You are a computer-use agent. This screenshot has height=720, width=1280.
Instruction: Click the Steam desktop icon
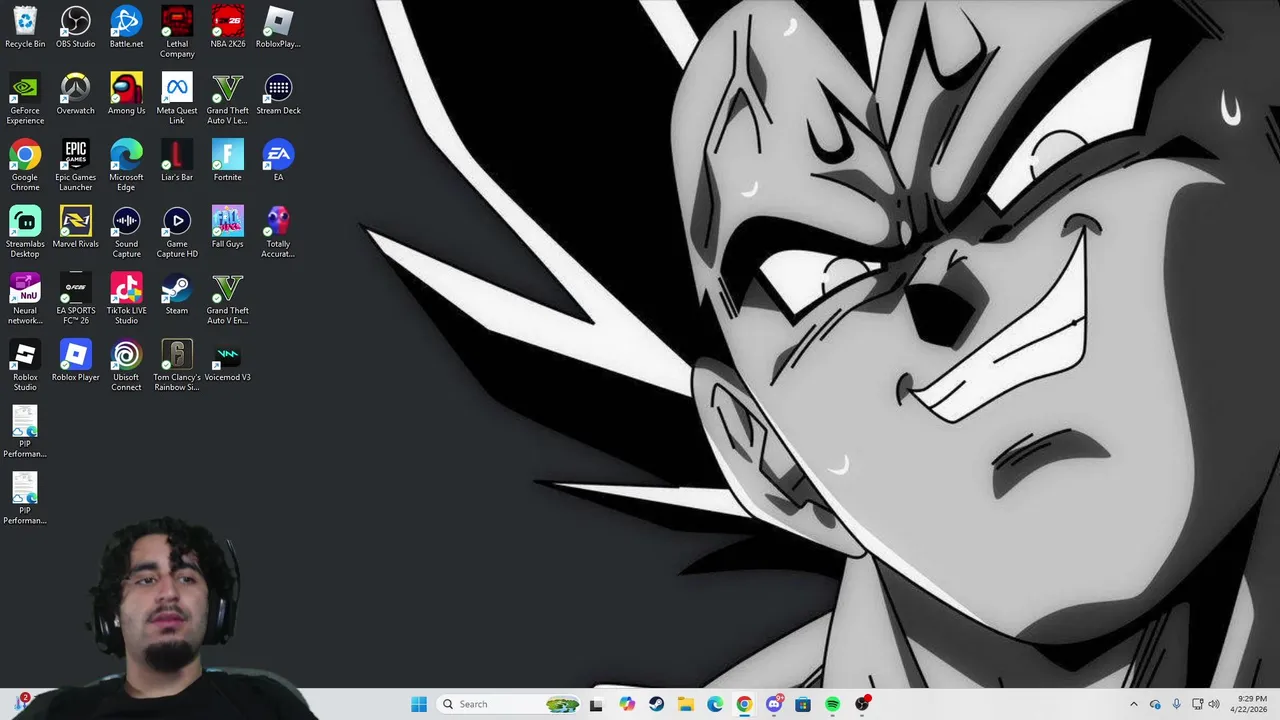[177, 294]
